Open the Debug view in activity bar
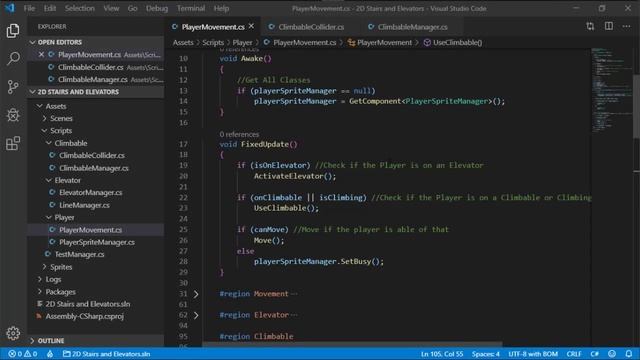Image resolution: width=640 pixels, height=360 pixels. (13, 115)
